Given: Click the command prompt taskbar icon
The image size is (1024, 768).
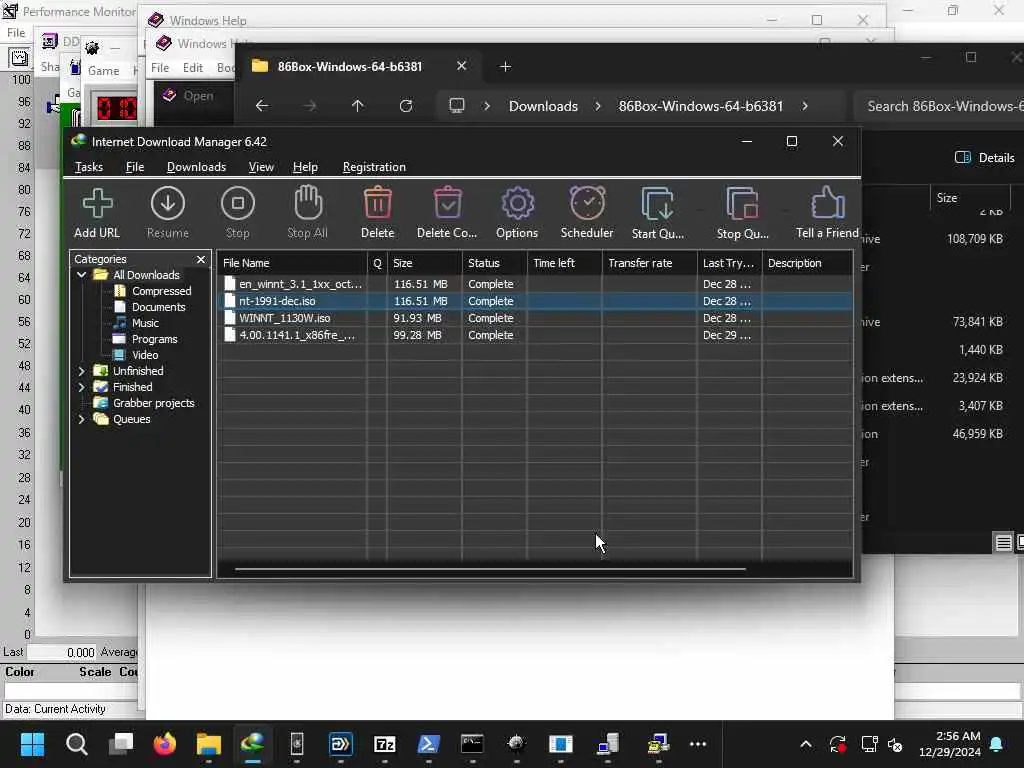Looking at the screenshot, I should click(x=472, y=744).
